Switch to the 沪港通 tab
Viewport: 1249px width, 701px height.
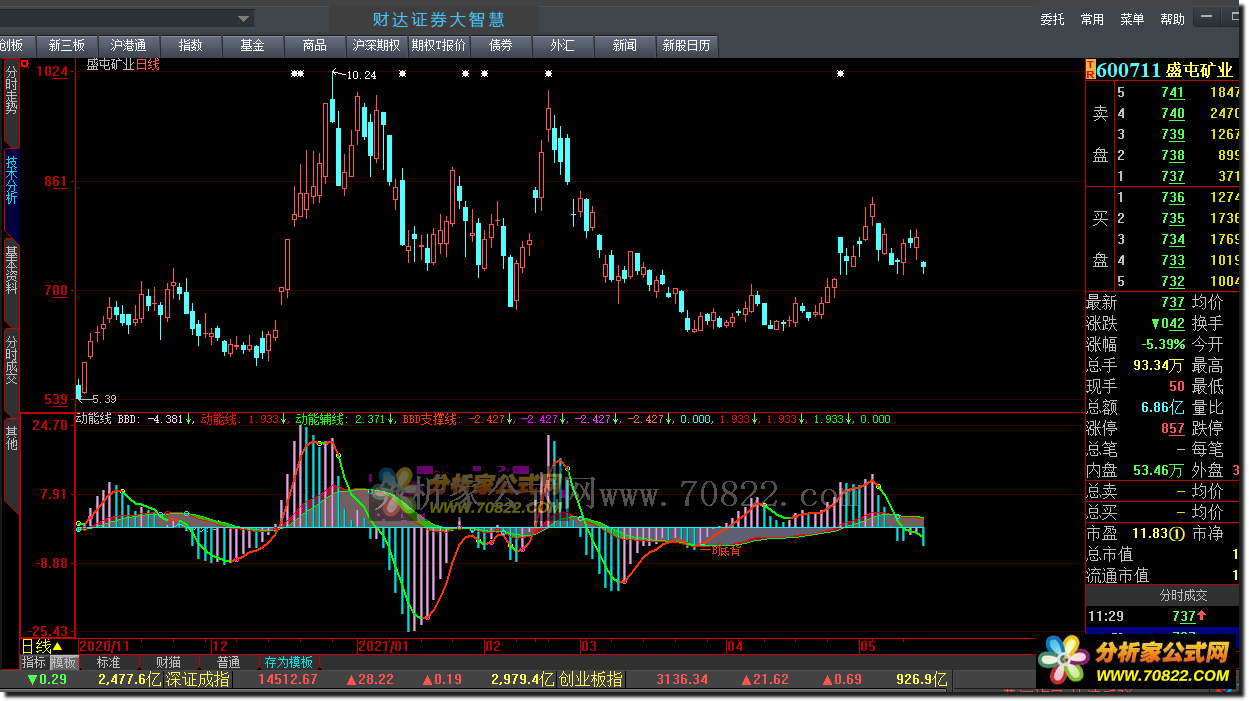coord(129,45)
